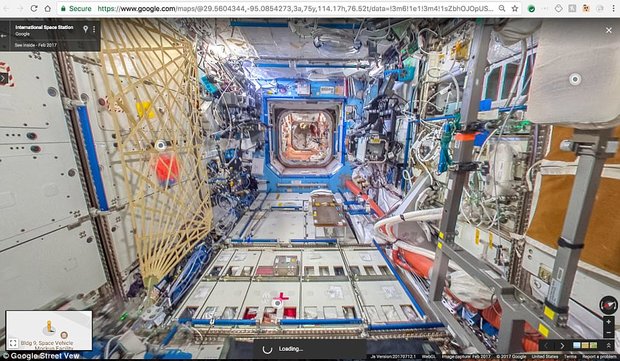This screenshot has width=620, height=361.
Task: Open three-dot options menu in info card
Action: [94, 29]
